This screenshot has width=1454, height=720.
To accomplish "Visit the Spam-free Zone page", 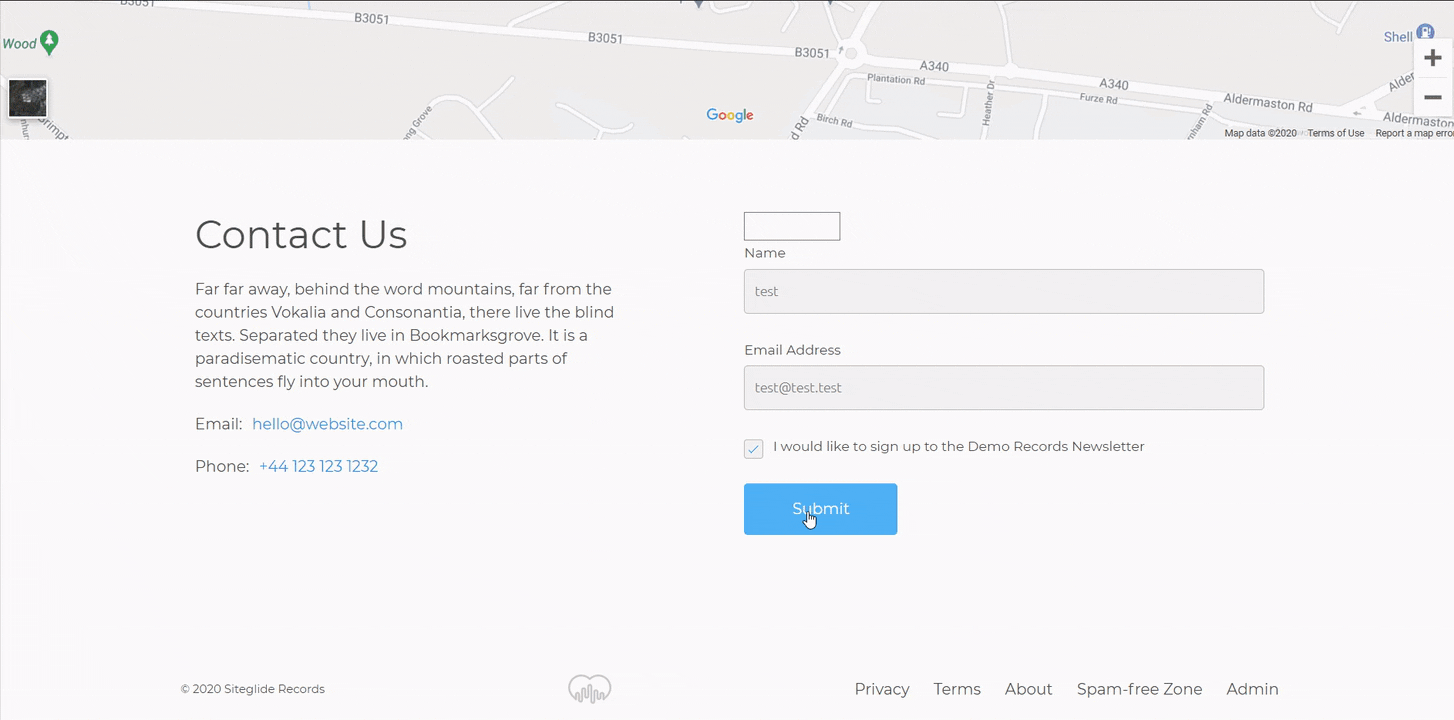I will click(1139, 689).
